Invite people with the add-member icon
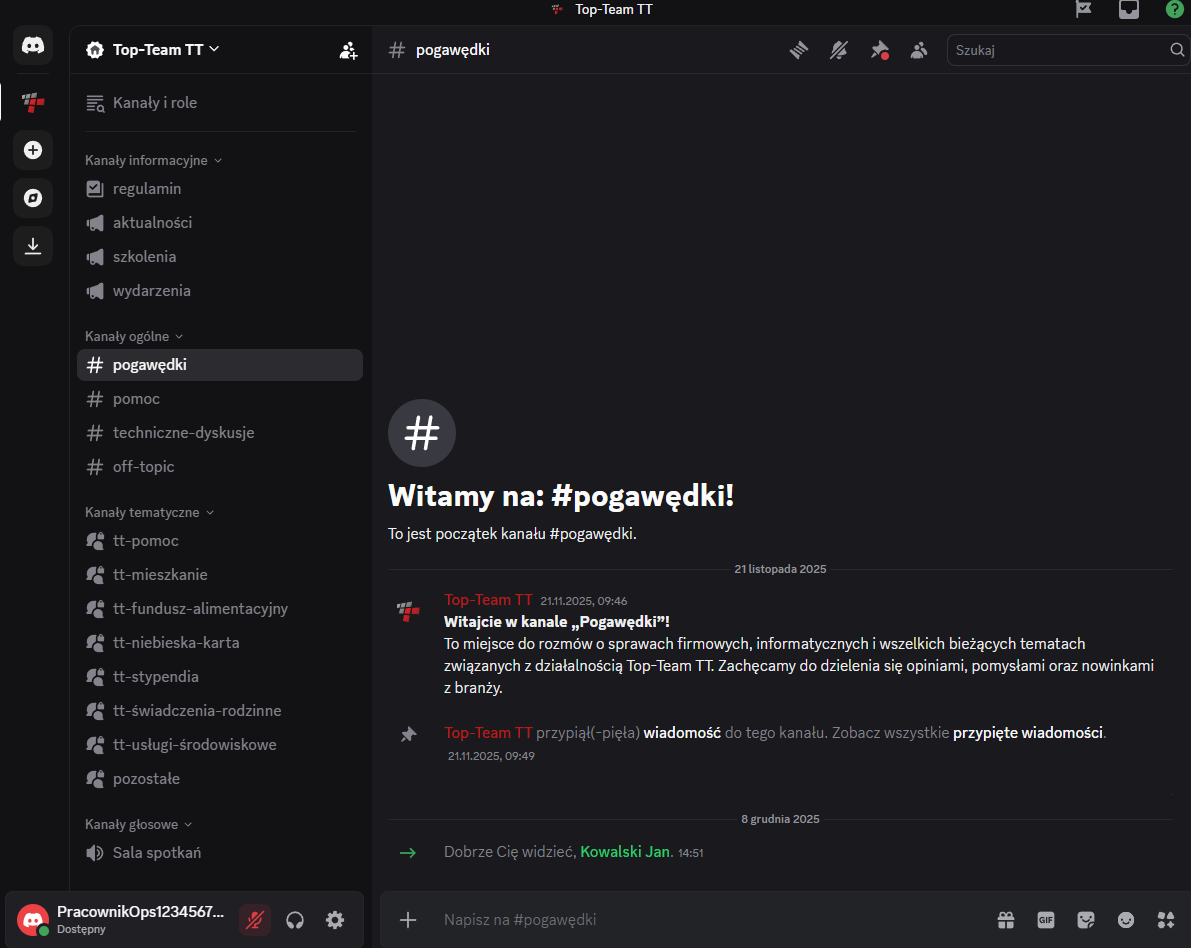 tap(348, 50)
